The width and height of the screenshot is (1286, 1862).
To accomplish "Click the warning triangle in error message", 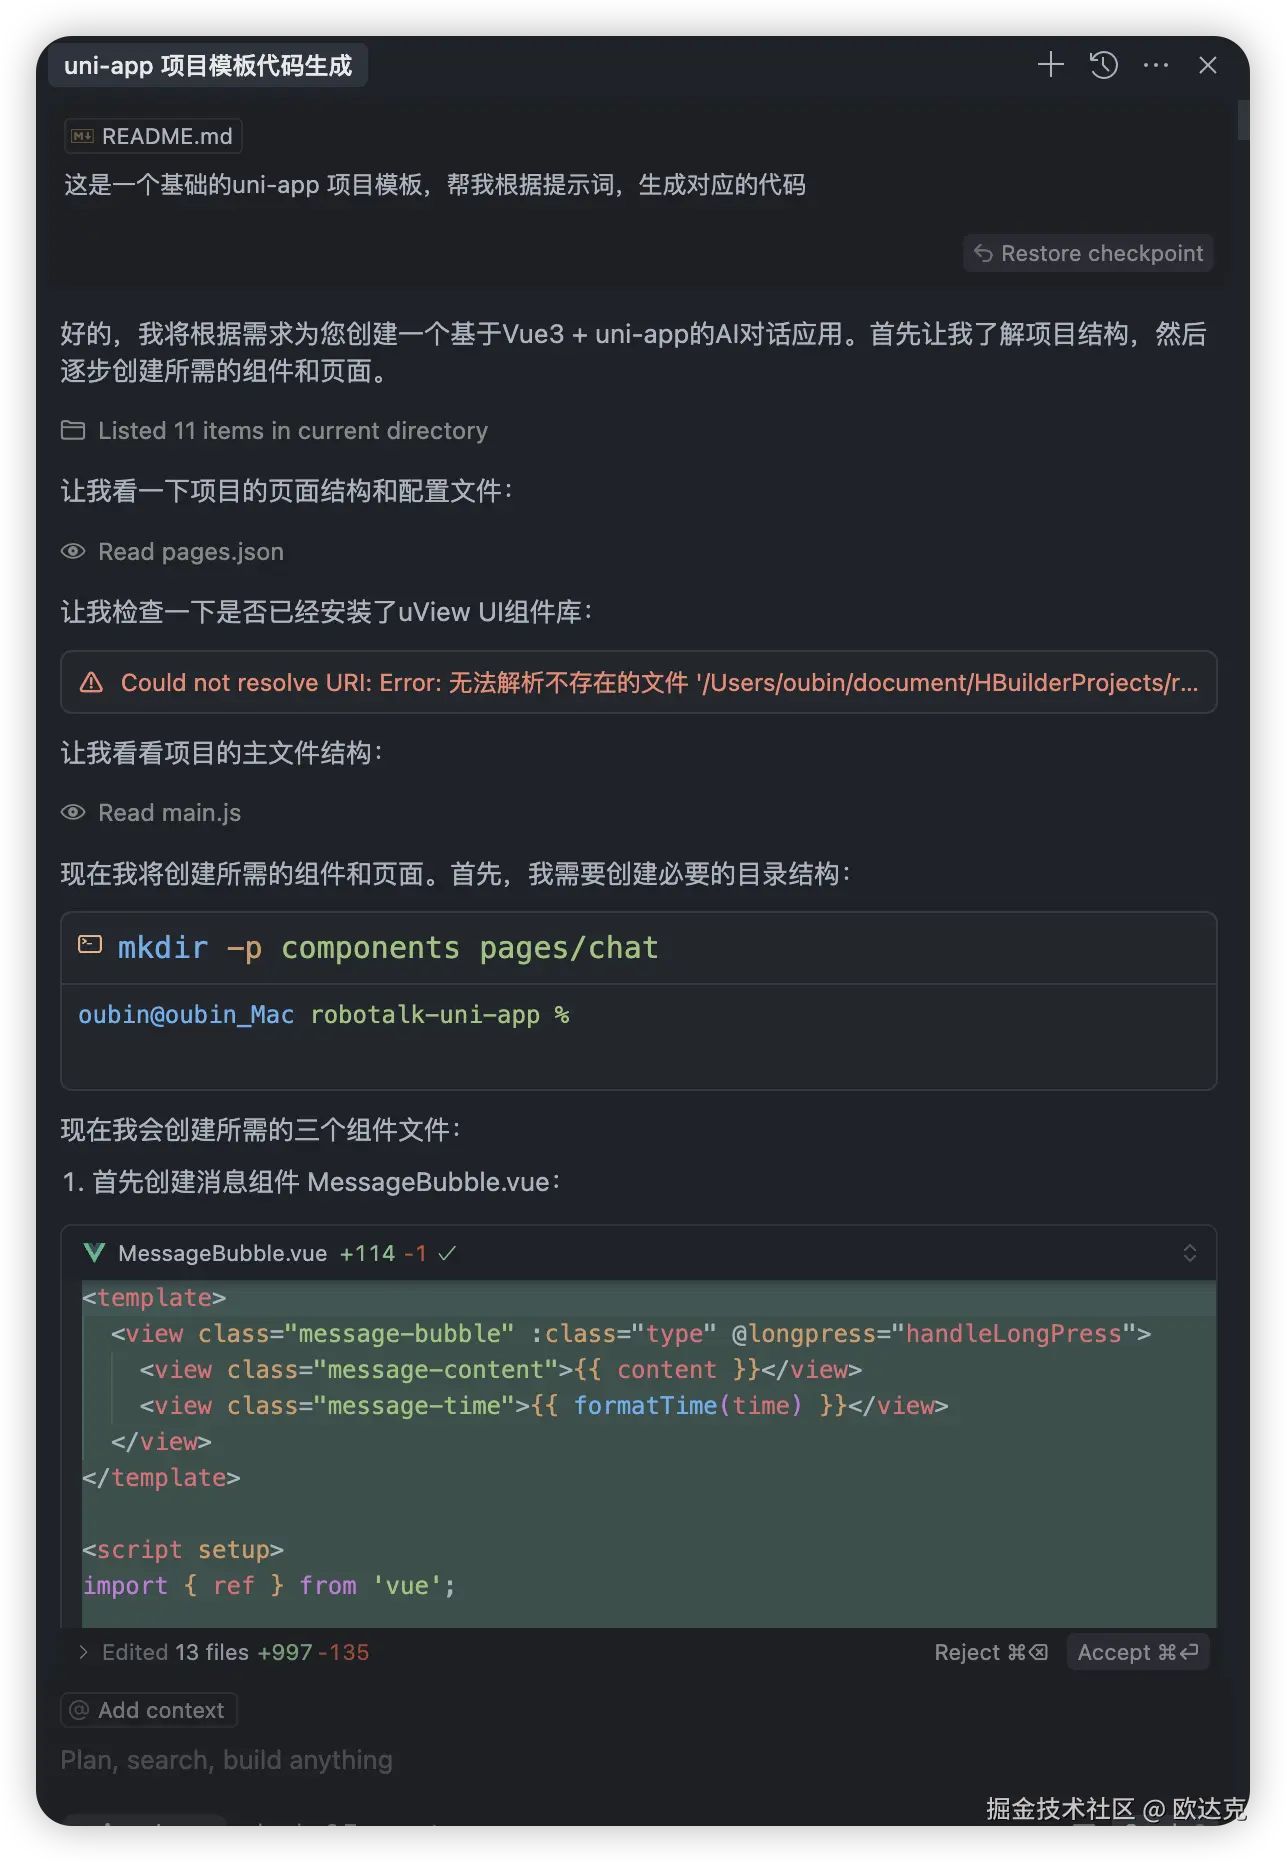I will (91, 683).
